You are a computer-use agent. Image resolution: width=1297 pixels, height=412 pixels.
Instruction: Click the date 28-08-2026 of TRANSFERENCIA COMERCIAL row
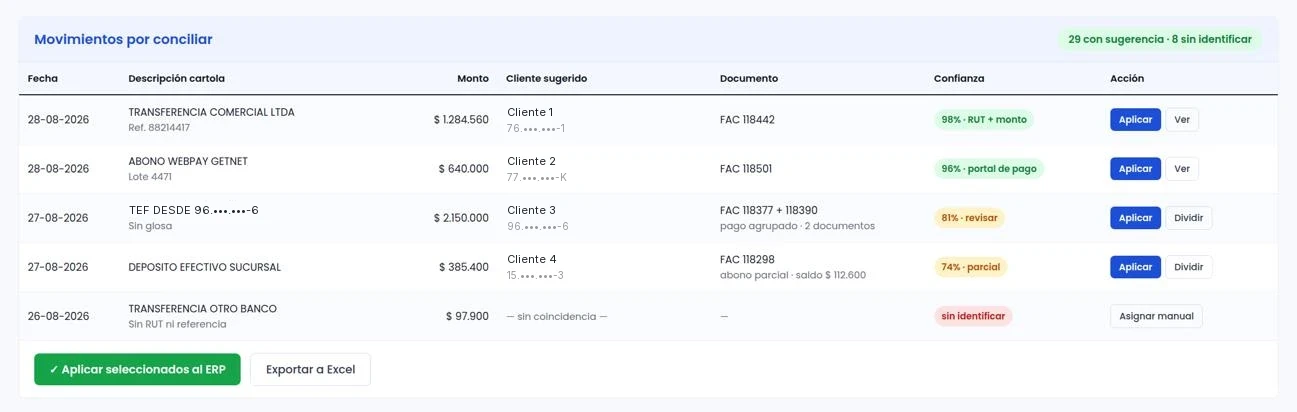pyautogui.click(x=59, y=120)
